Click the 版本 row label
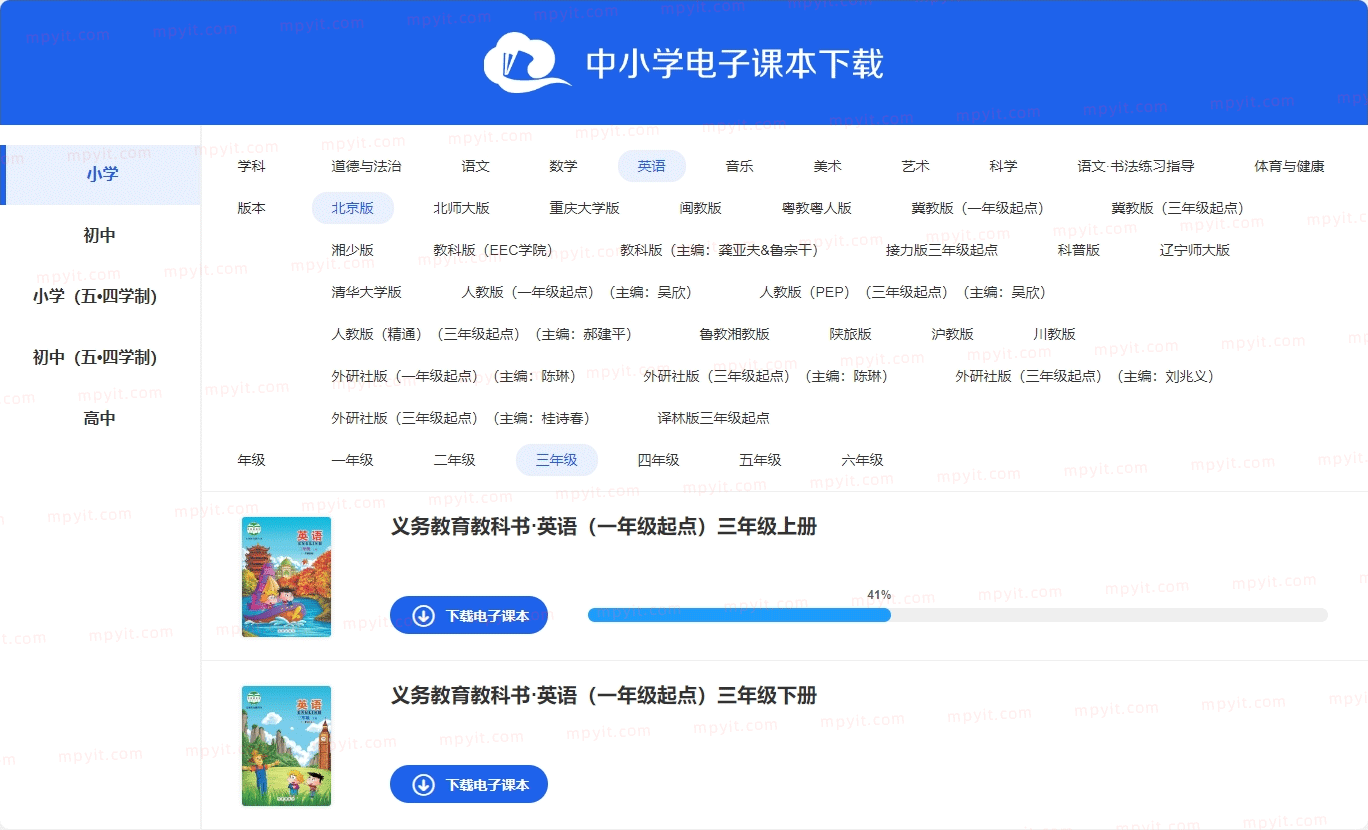This screenshot has width=1368, height=830. click(x=252, y=208)
